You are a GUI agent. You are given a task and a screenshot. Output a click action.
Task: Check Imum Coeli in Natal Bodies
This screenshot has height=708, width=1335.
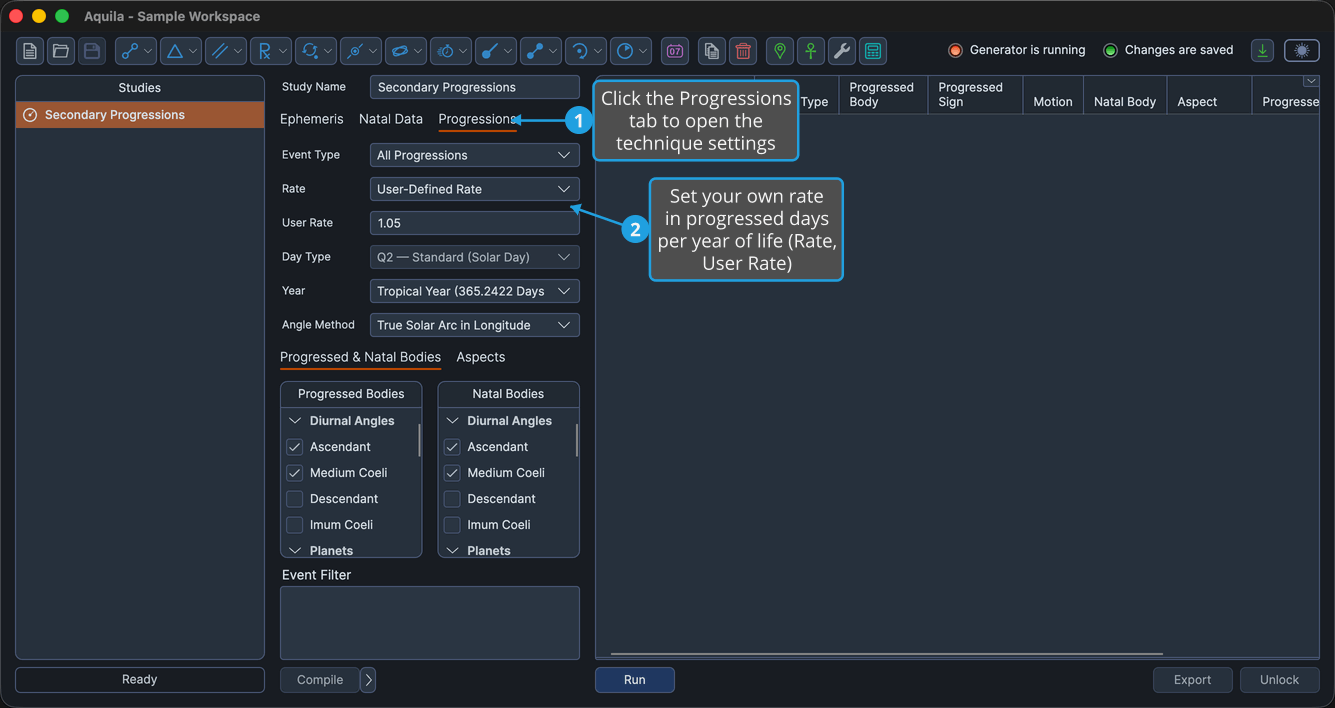point(452,525)
